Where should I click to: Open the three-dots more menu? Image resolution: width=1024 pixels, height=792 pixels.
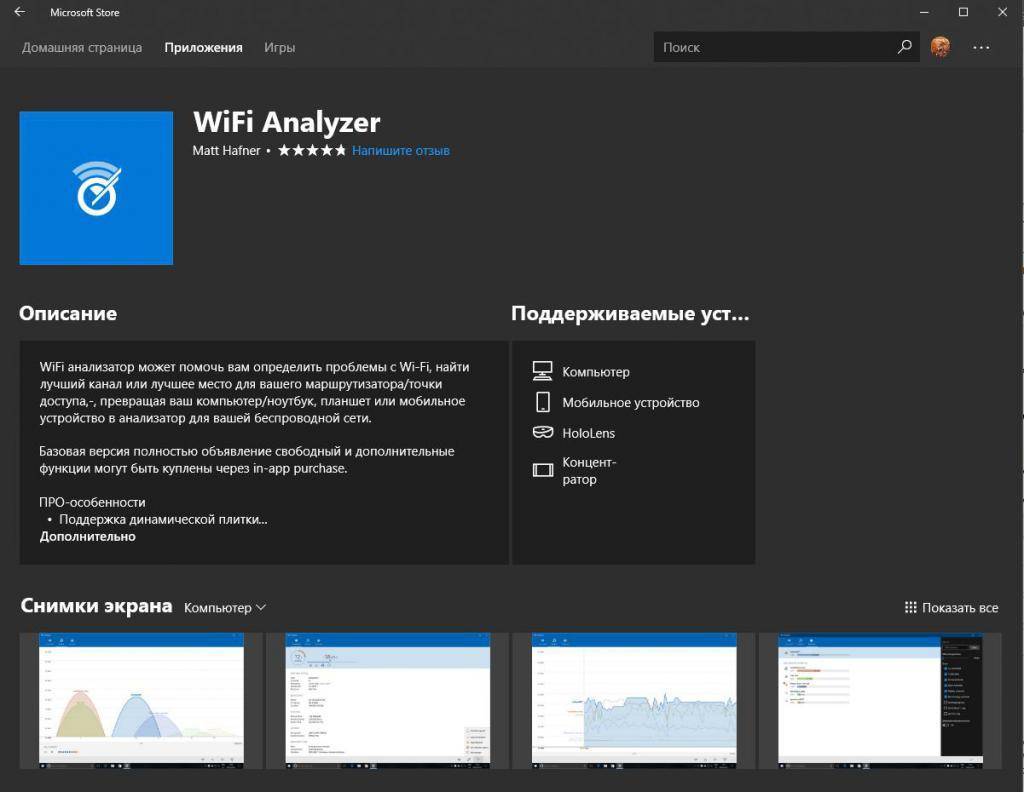pyautogui.click(x=981, y=48)
